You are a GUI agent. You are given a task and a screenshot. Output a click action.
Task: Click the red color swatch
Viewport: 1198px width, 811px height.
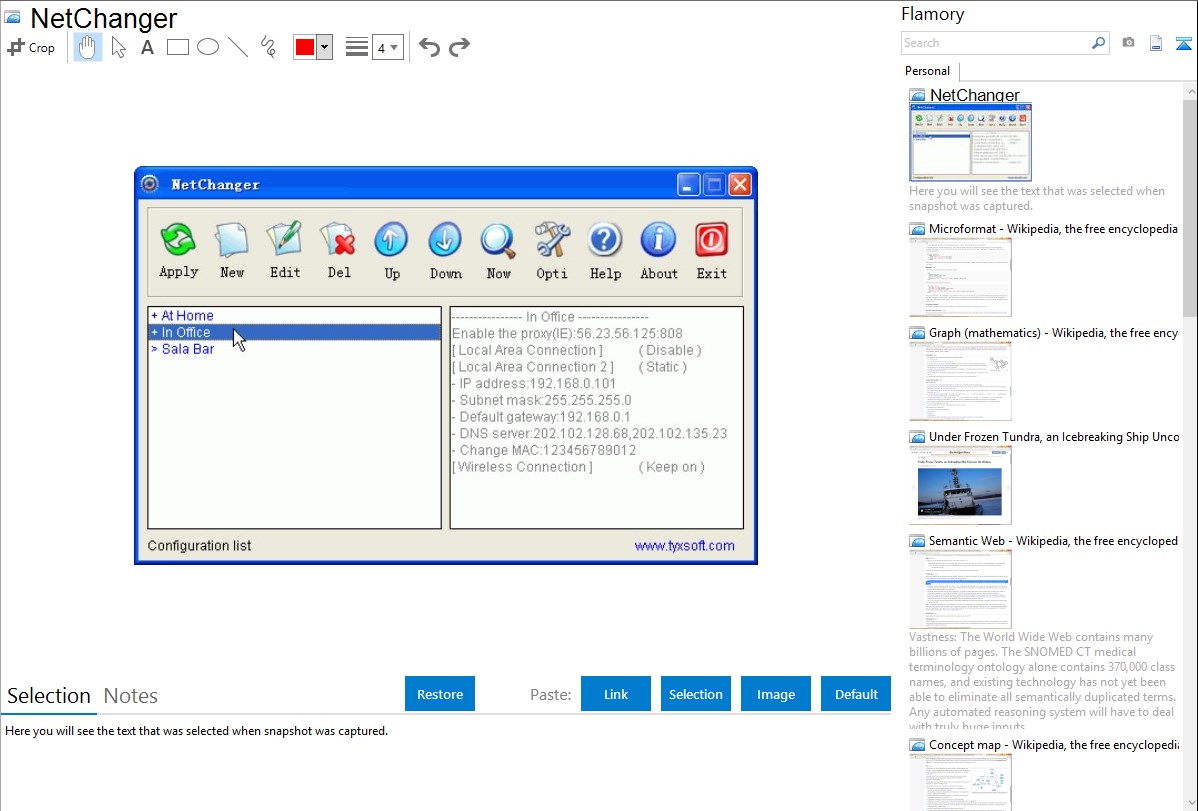304,47
